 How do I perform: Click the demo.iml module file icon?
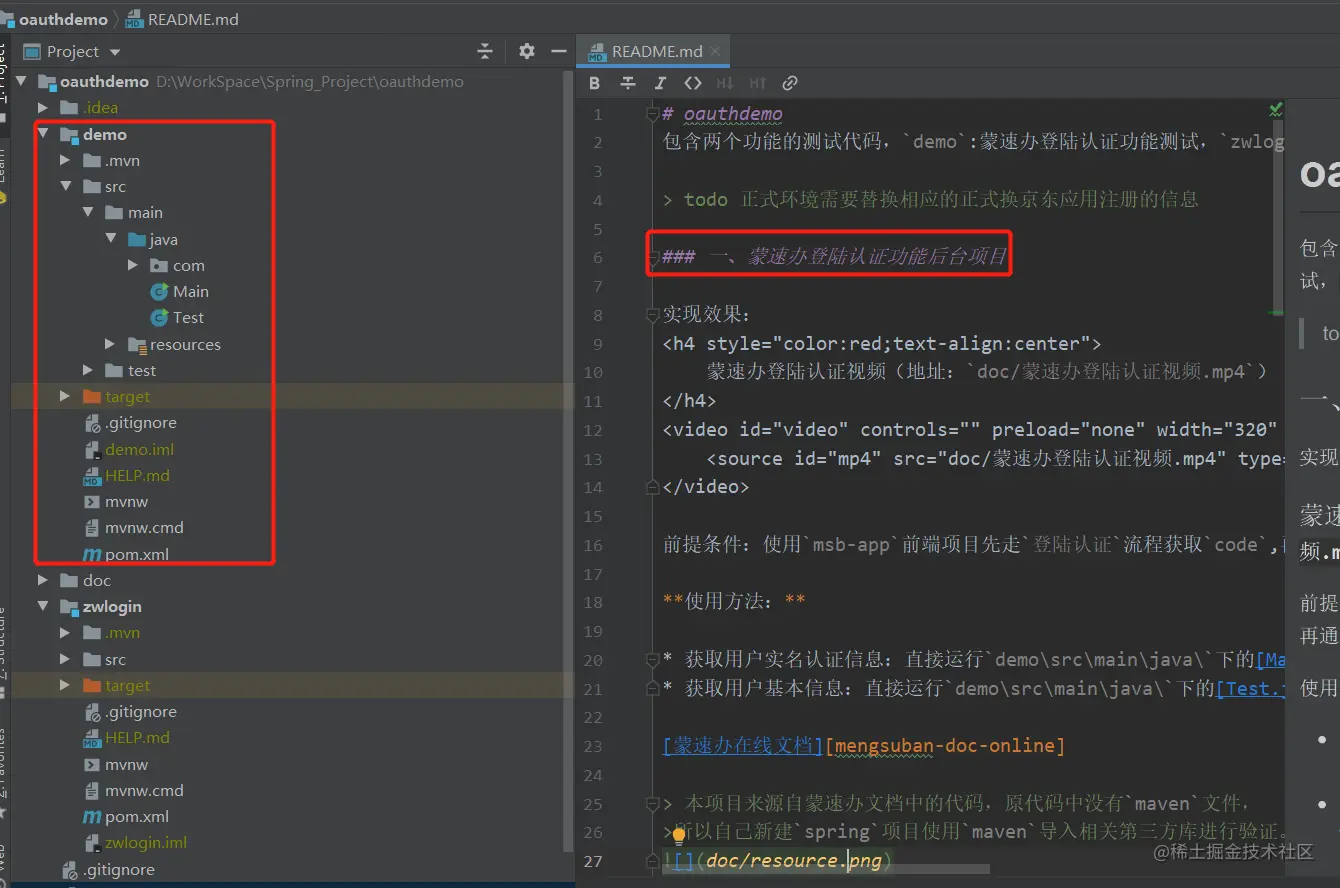[x=92, y=450]
